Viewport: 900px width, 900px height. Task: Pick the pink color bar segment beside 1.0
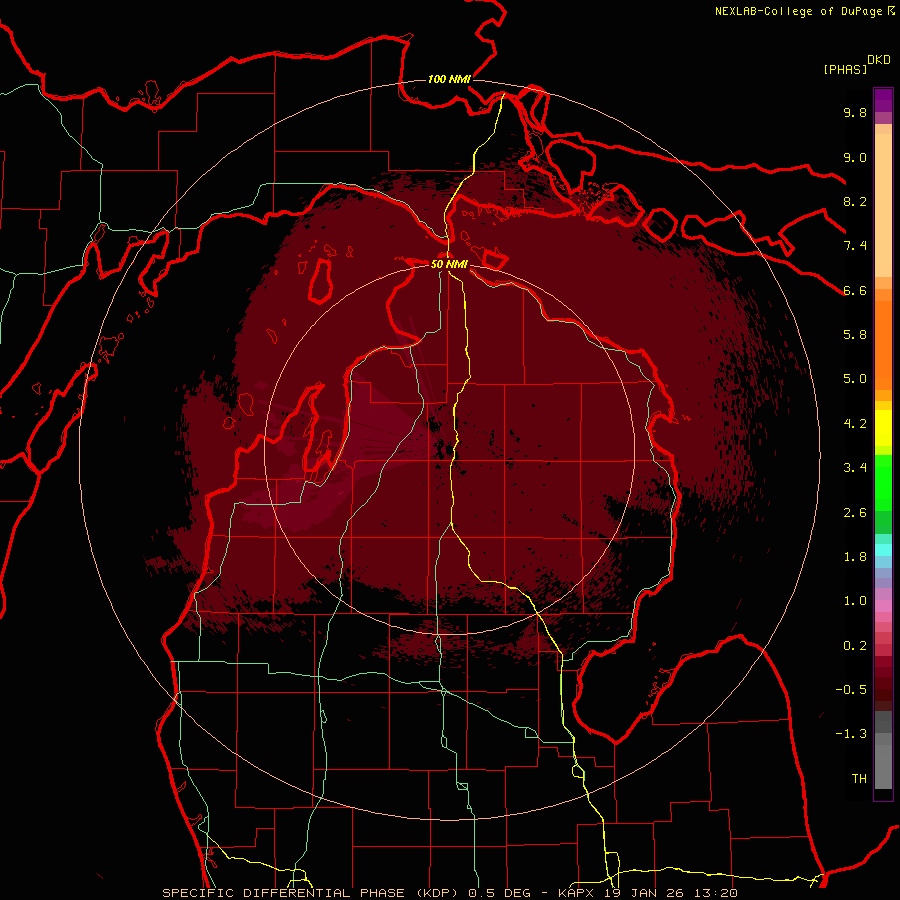pos(883,606)
